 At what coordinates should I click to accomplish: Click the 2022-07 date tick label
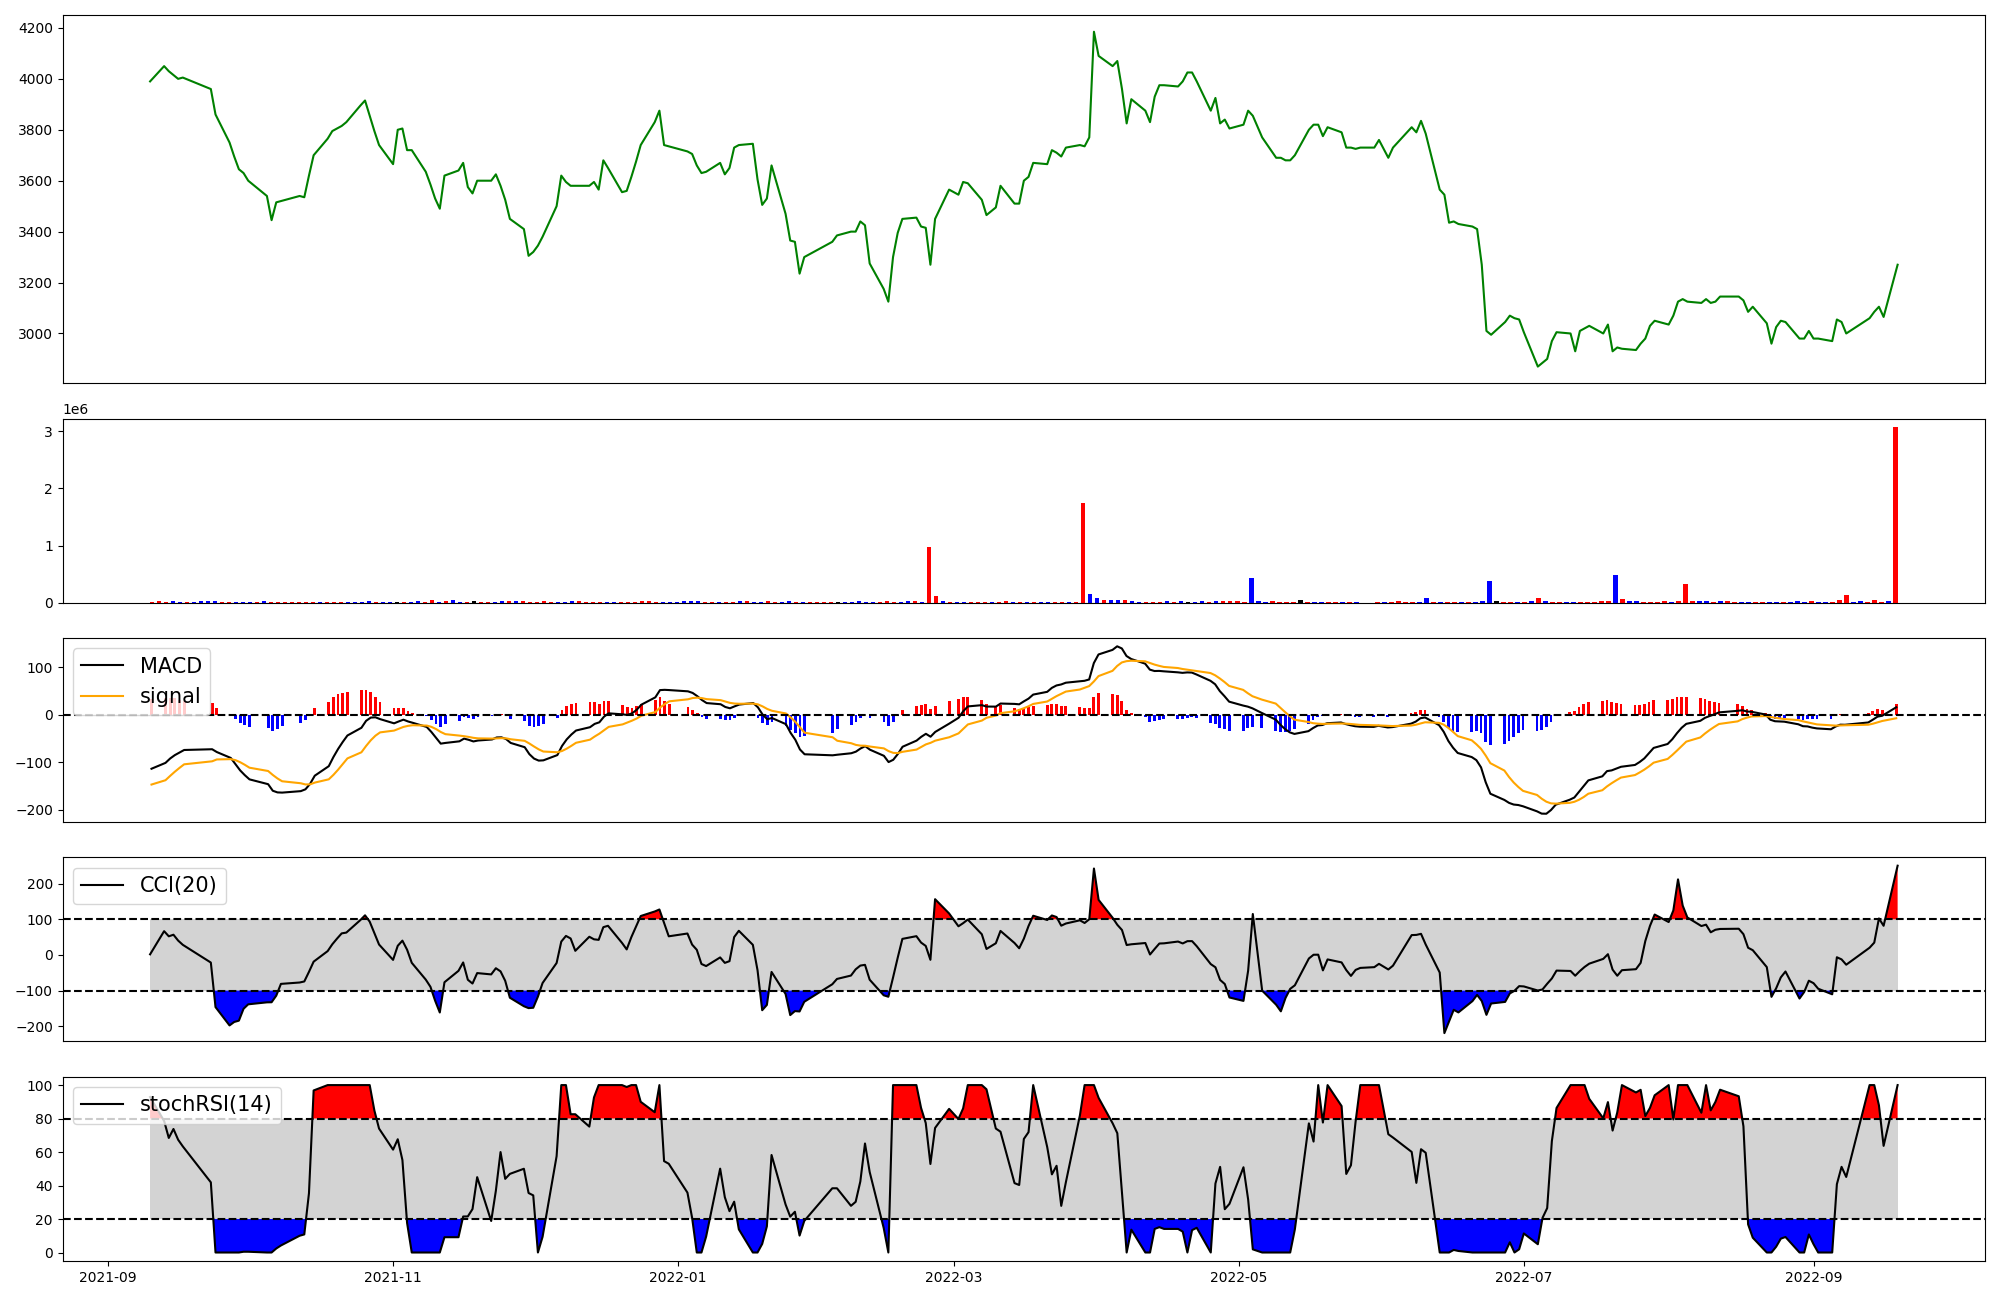click(1524, 1277)
